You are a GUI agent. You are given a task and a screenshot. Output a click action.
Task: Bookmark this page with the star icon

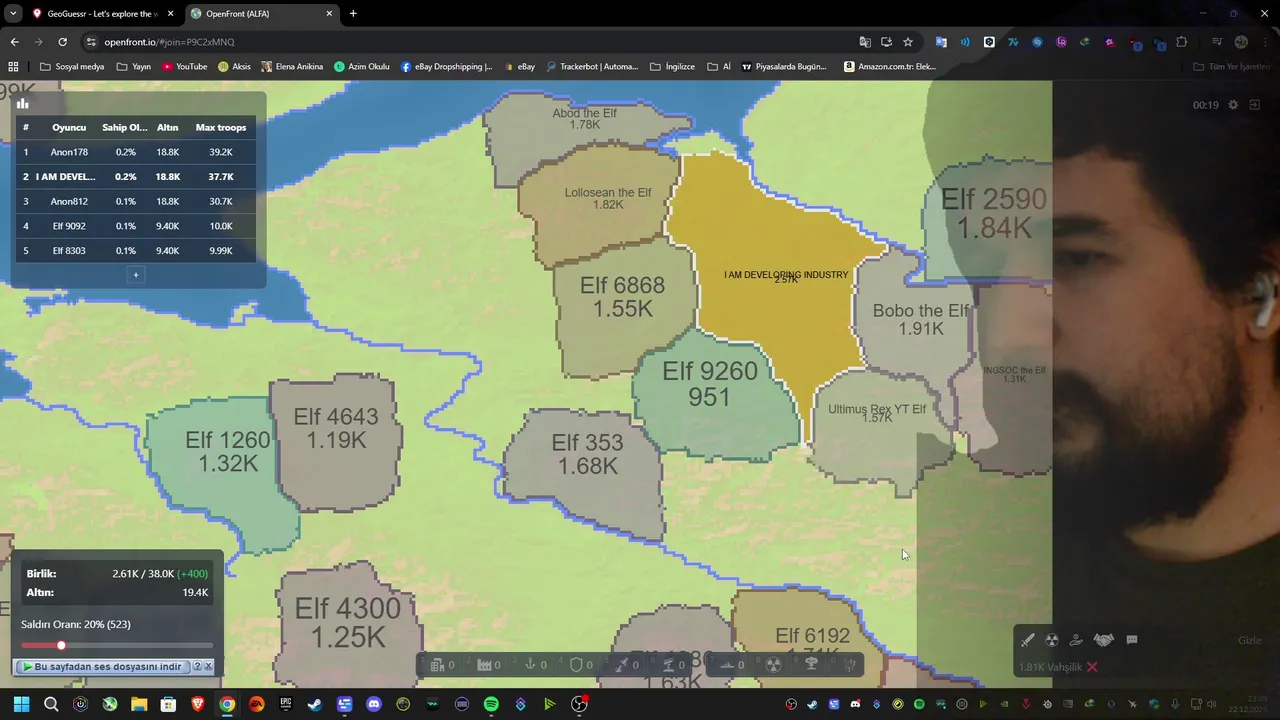908,42
